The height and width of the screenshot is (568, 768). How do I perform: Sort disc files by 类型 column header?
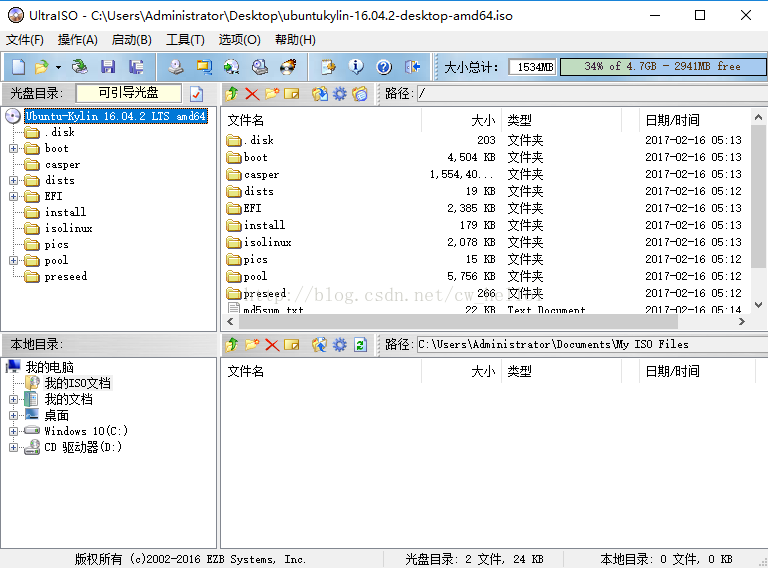tap(561, 120)
